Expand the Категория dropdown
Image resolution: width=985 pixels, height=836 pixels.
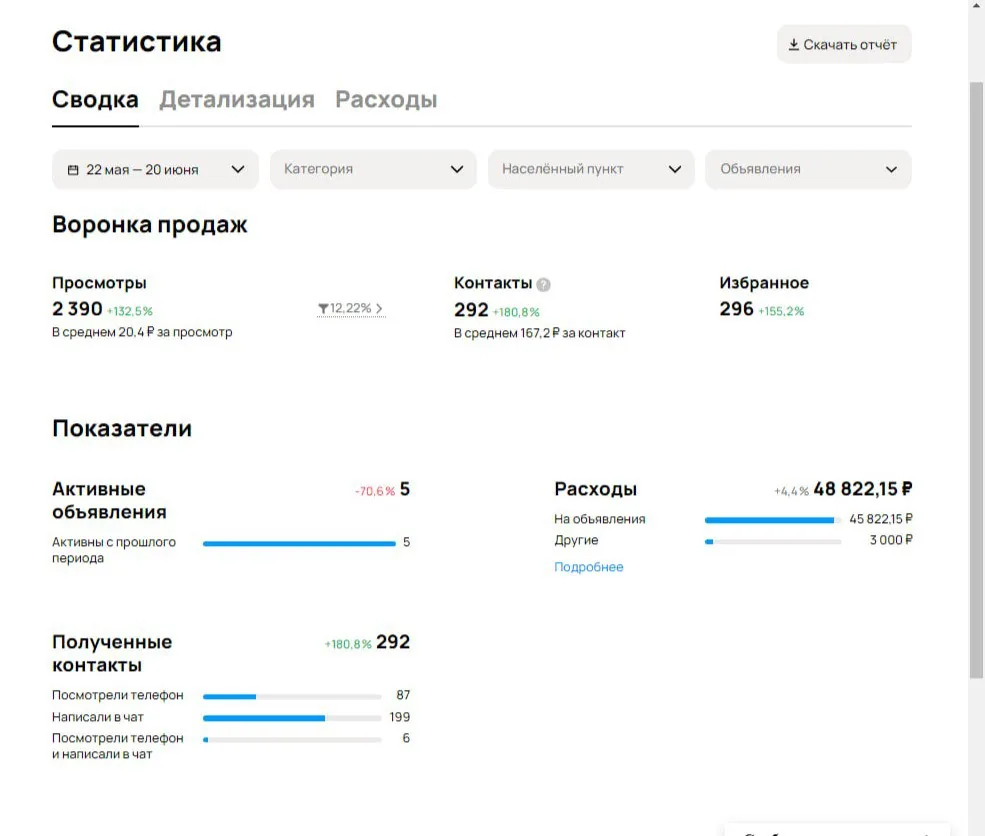click(373, 170)
